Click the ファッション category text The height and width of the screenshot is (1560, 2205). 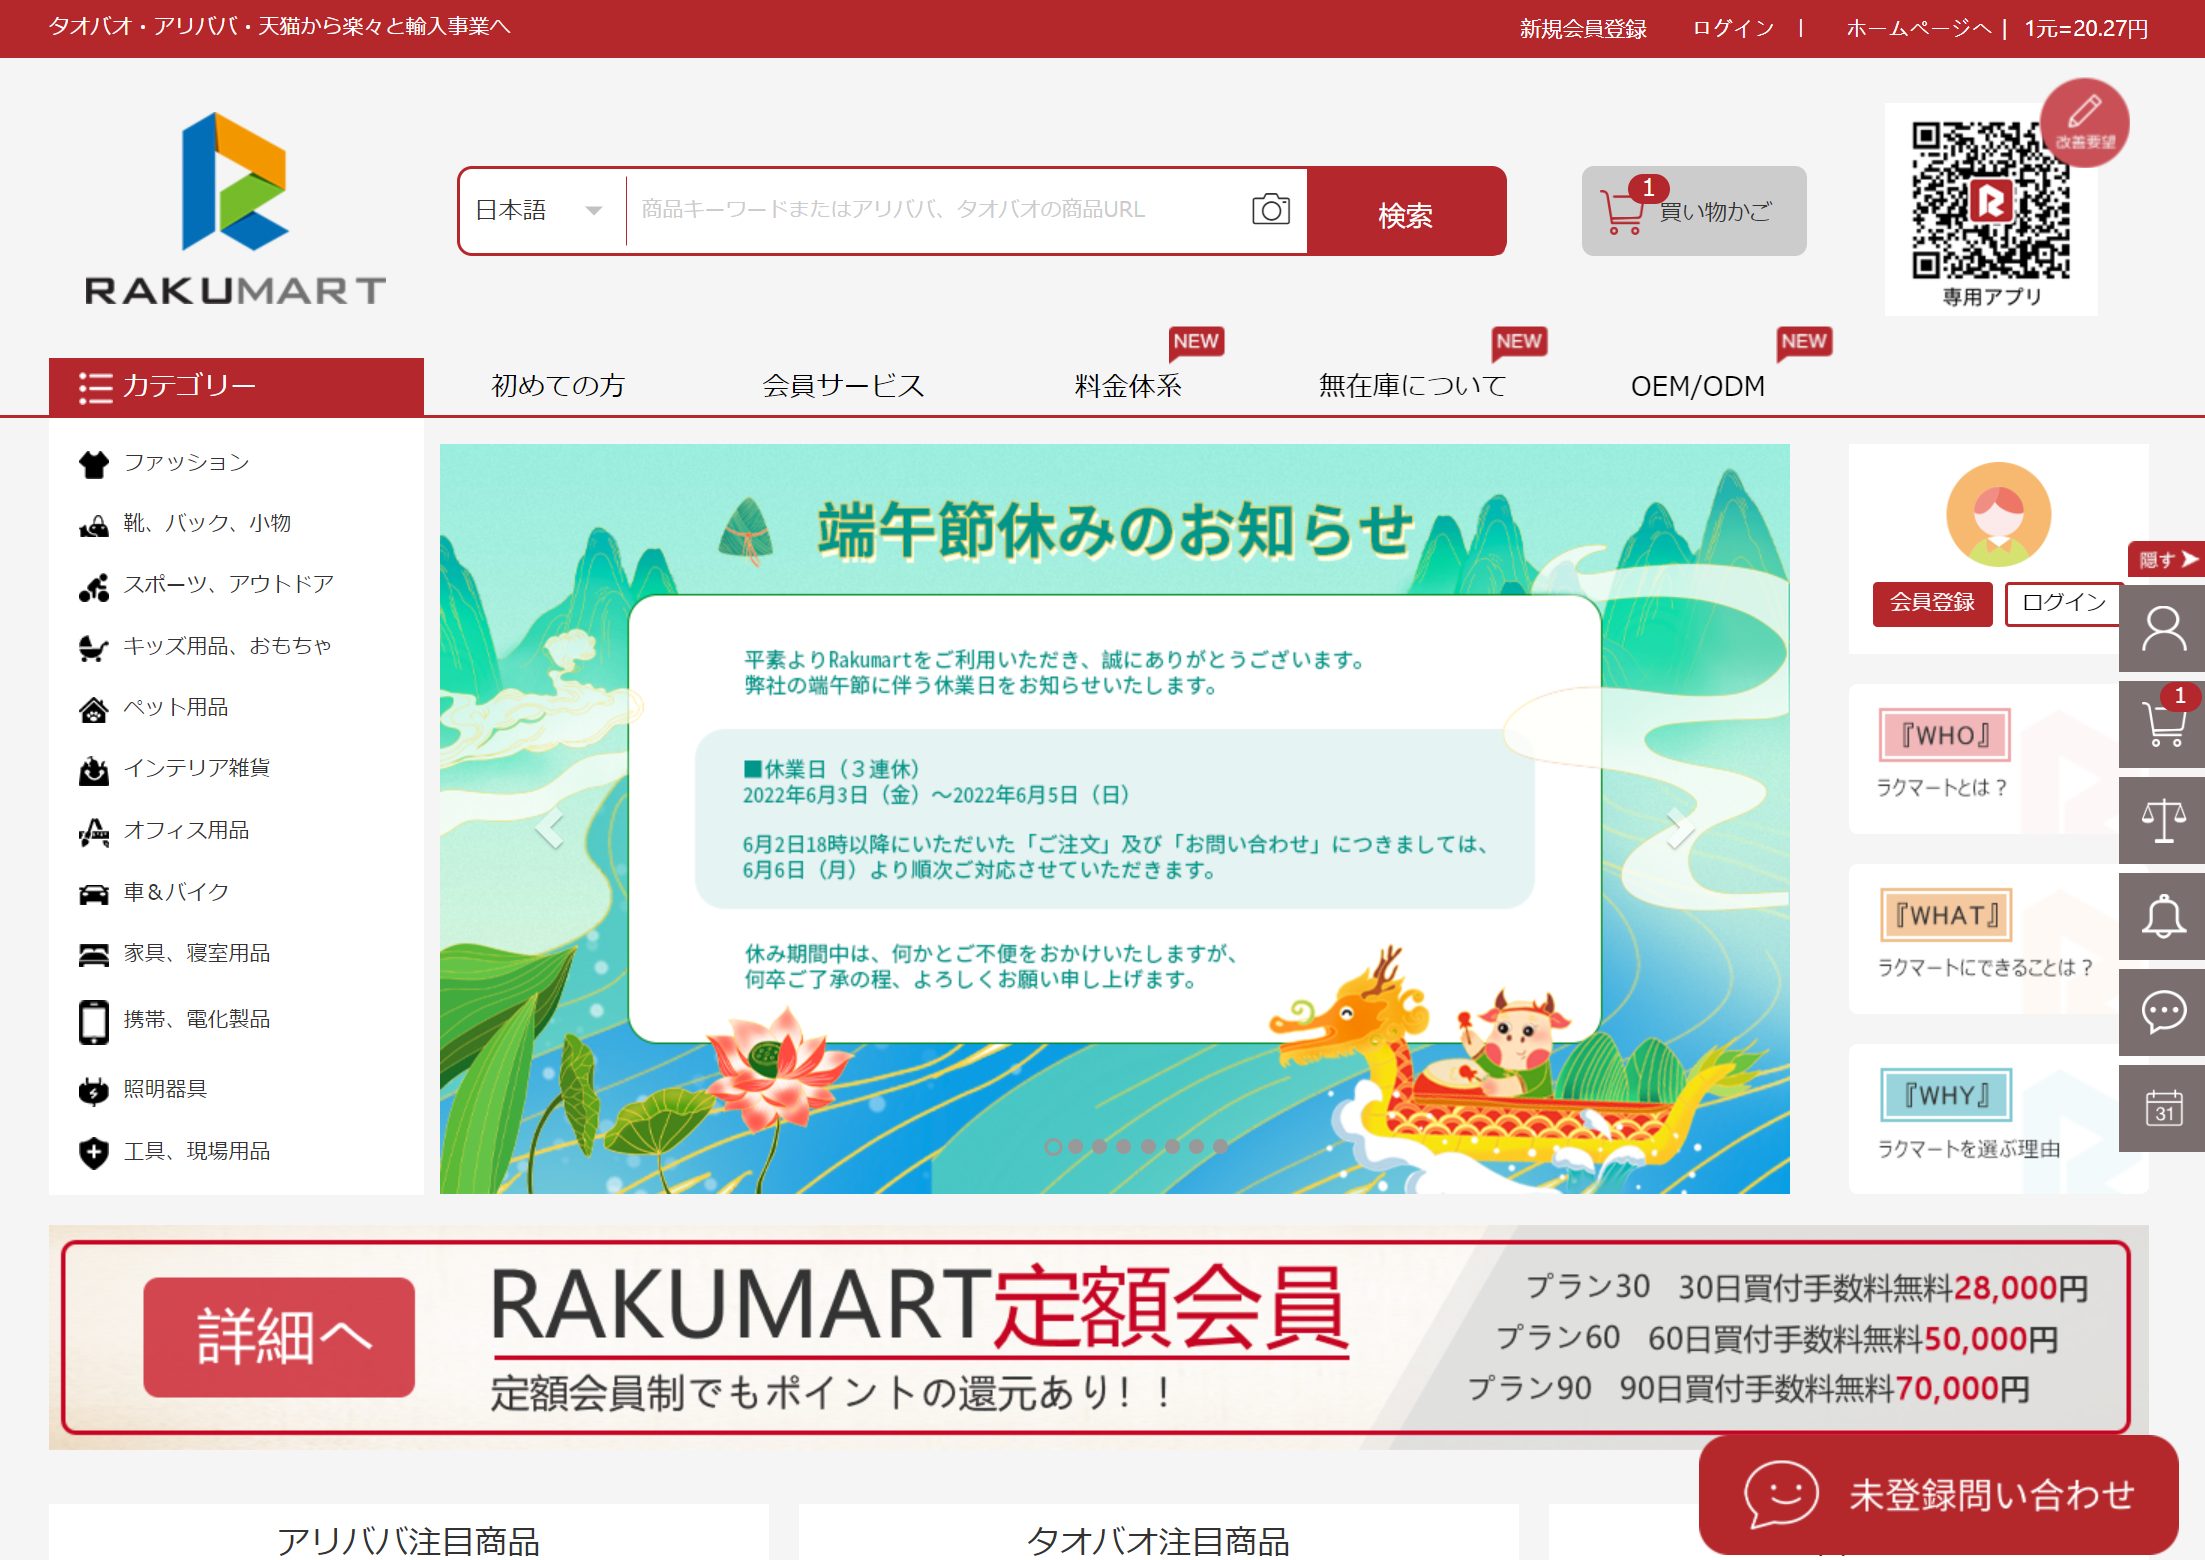pos(187,462)
